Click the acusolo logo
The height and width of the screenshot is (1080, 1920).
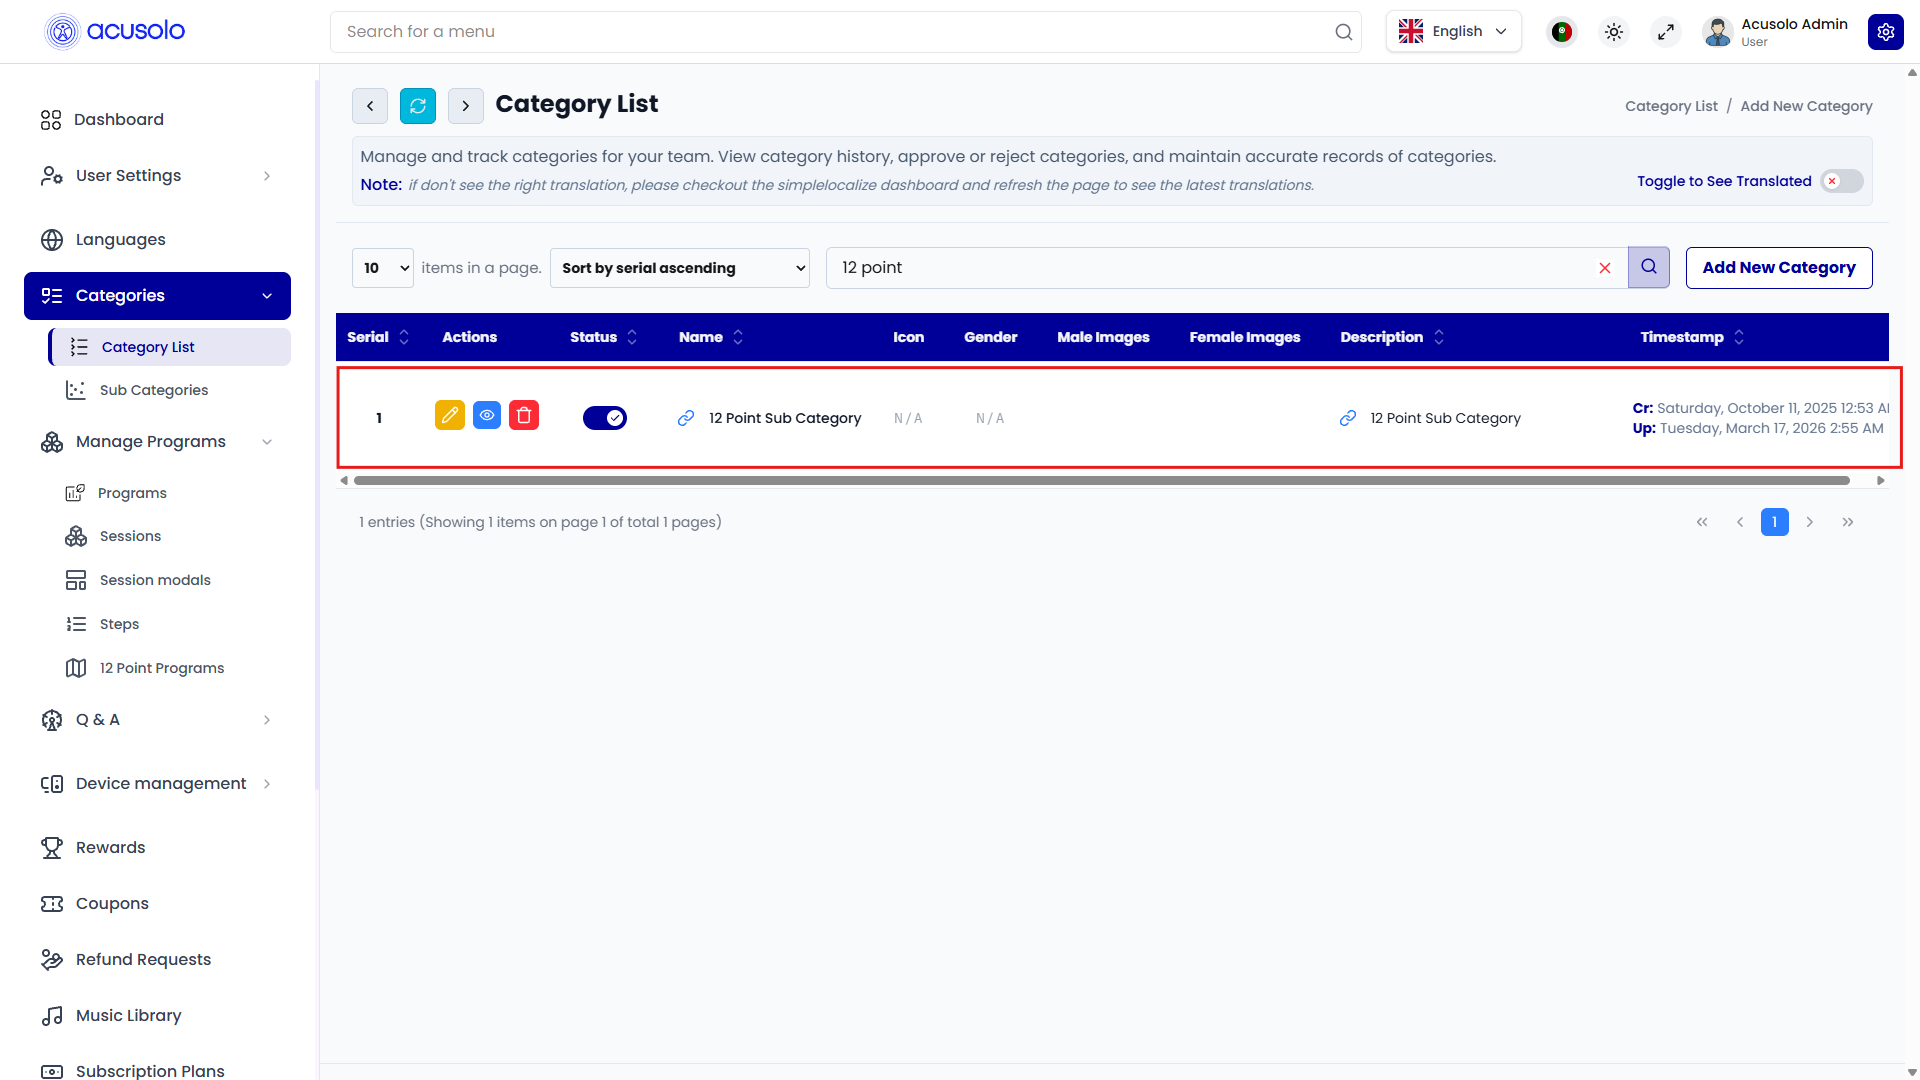(x=115, y=31)
